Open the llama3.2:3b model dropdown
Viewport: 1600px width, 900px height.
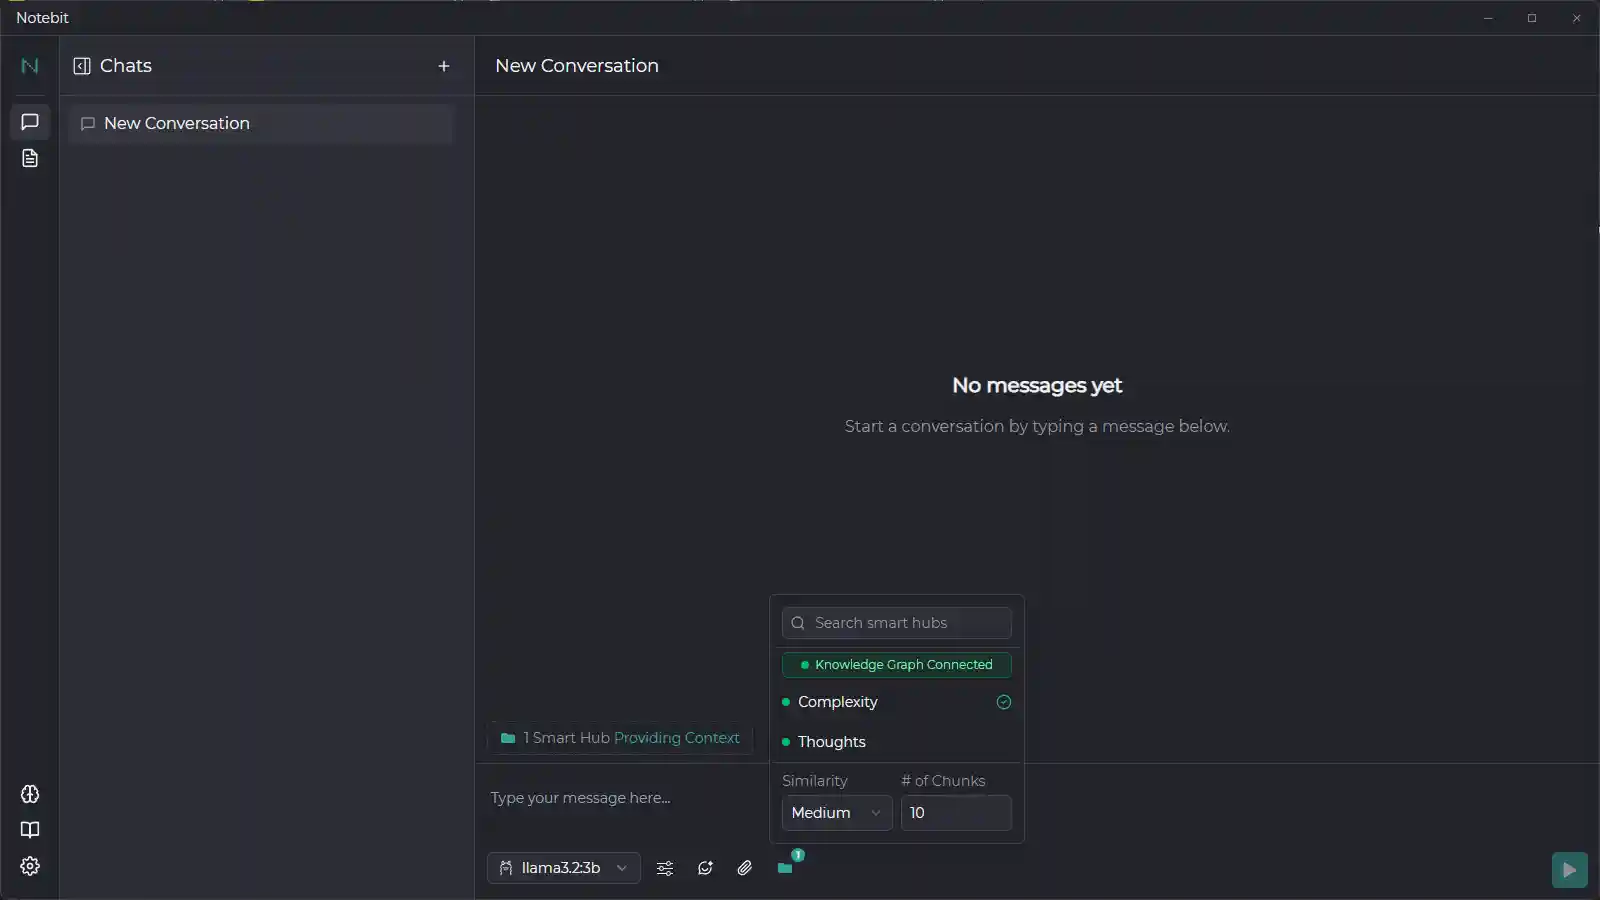563,868
